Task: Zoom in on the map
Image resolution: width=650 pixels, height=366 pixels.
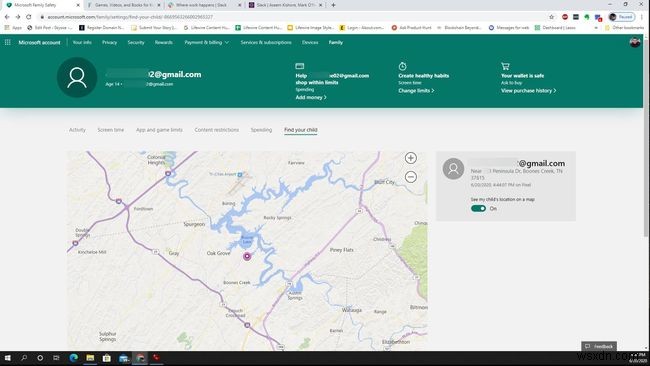Action: (x=410, y=158)
